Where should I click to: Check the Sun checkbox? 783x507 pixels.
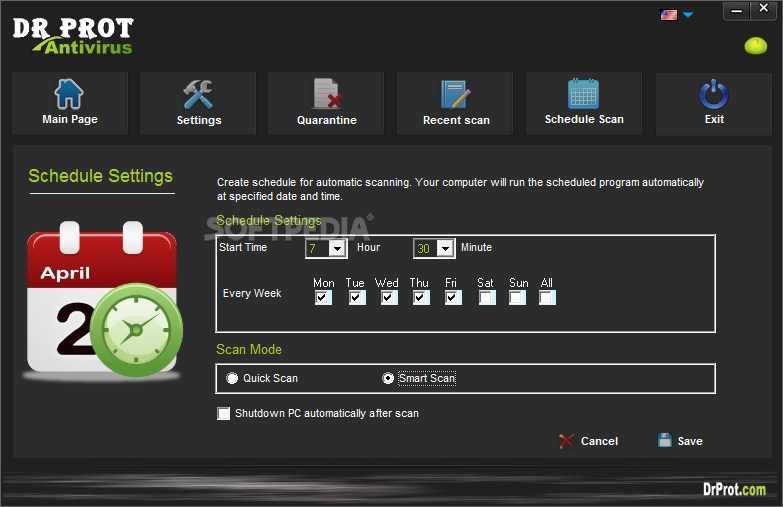pos(517,298)
